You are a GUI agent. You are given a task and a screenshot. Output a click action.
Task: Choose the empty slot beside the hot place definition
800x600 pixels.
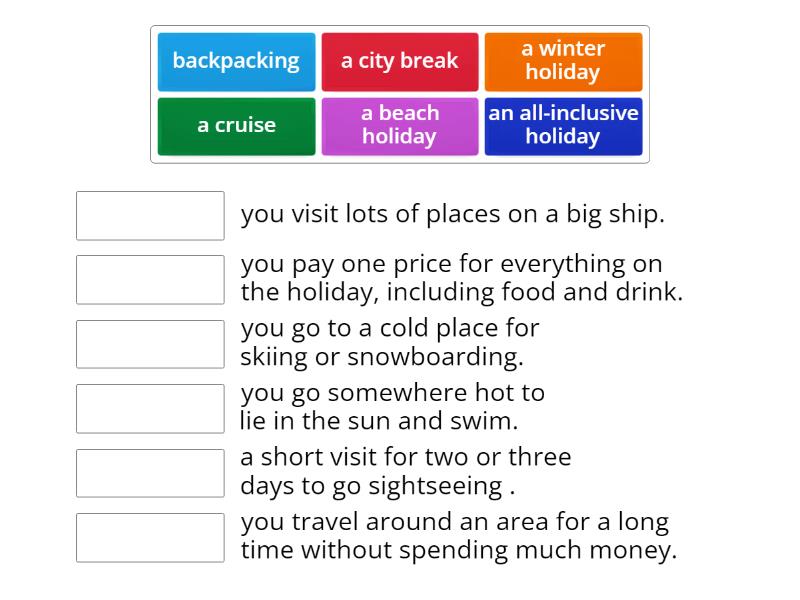click(x=150, y=408)
